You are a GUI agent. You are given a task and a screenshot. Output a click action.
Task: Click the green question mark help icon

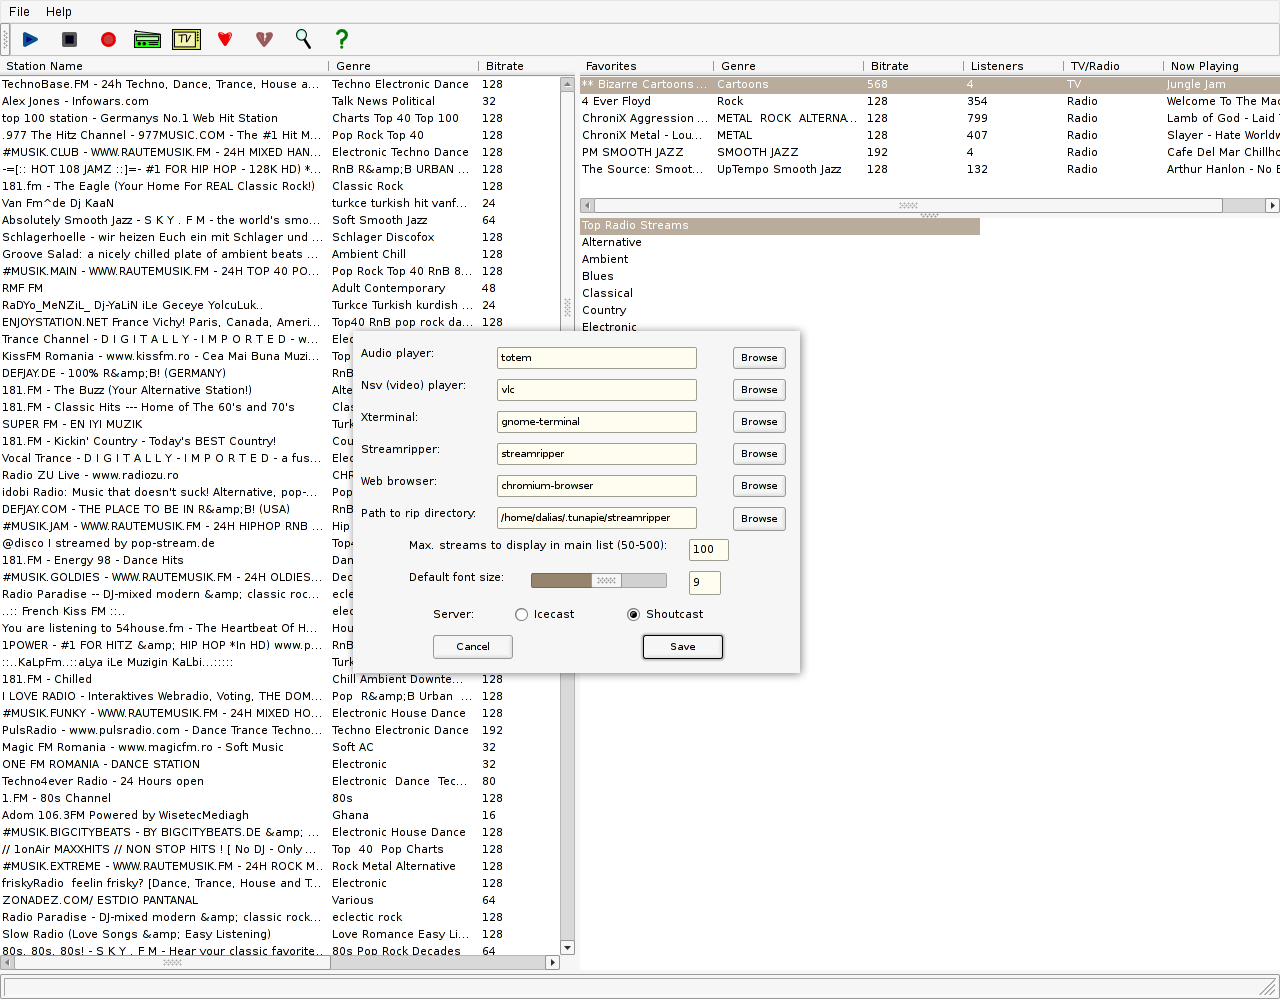(x=342, y=39)
